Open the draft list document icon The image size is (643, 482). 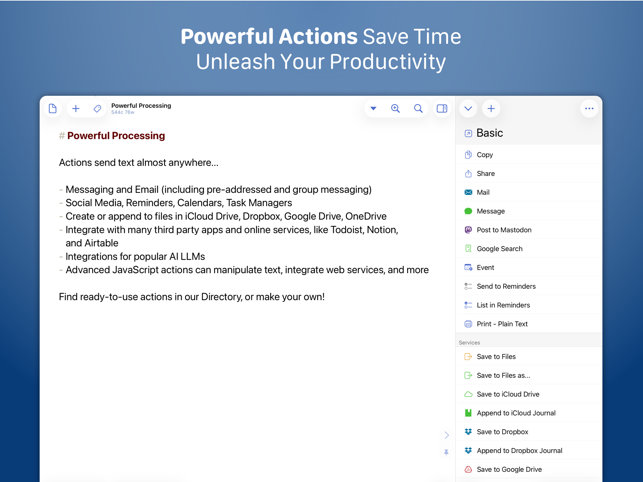click(x=52, y=109)
